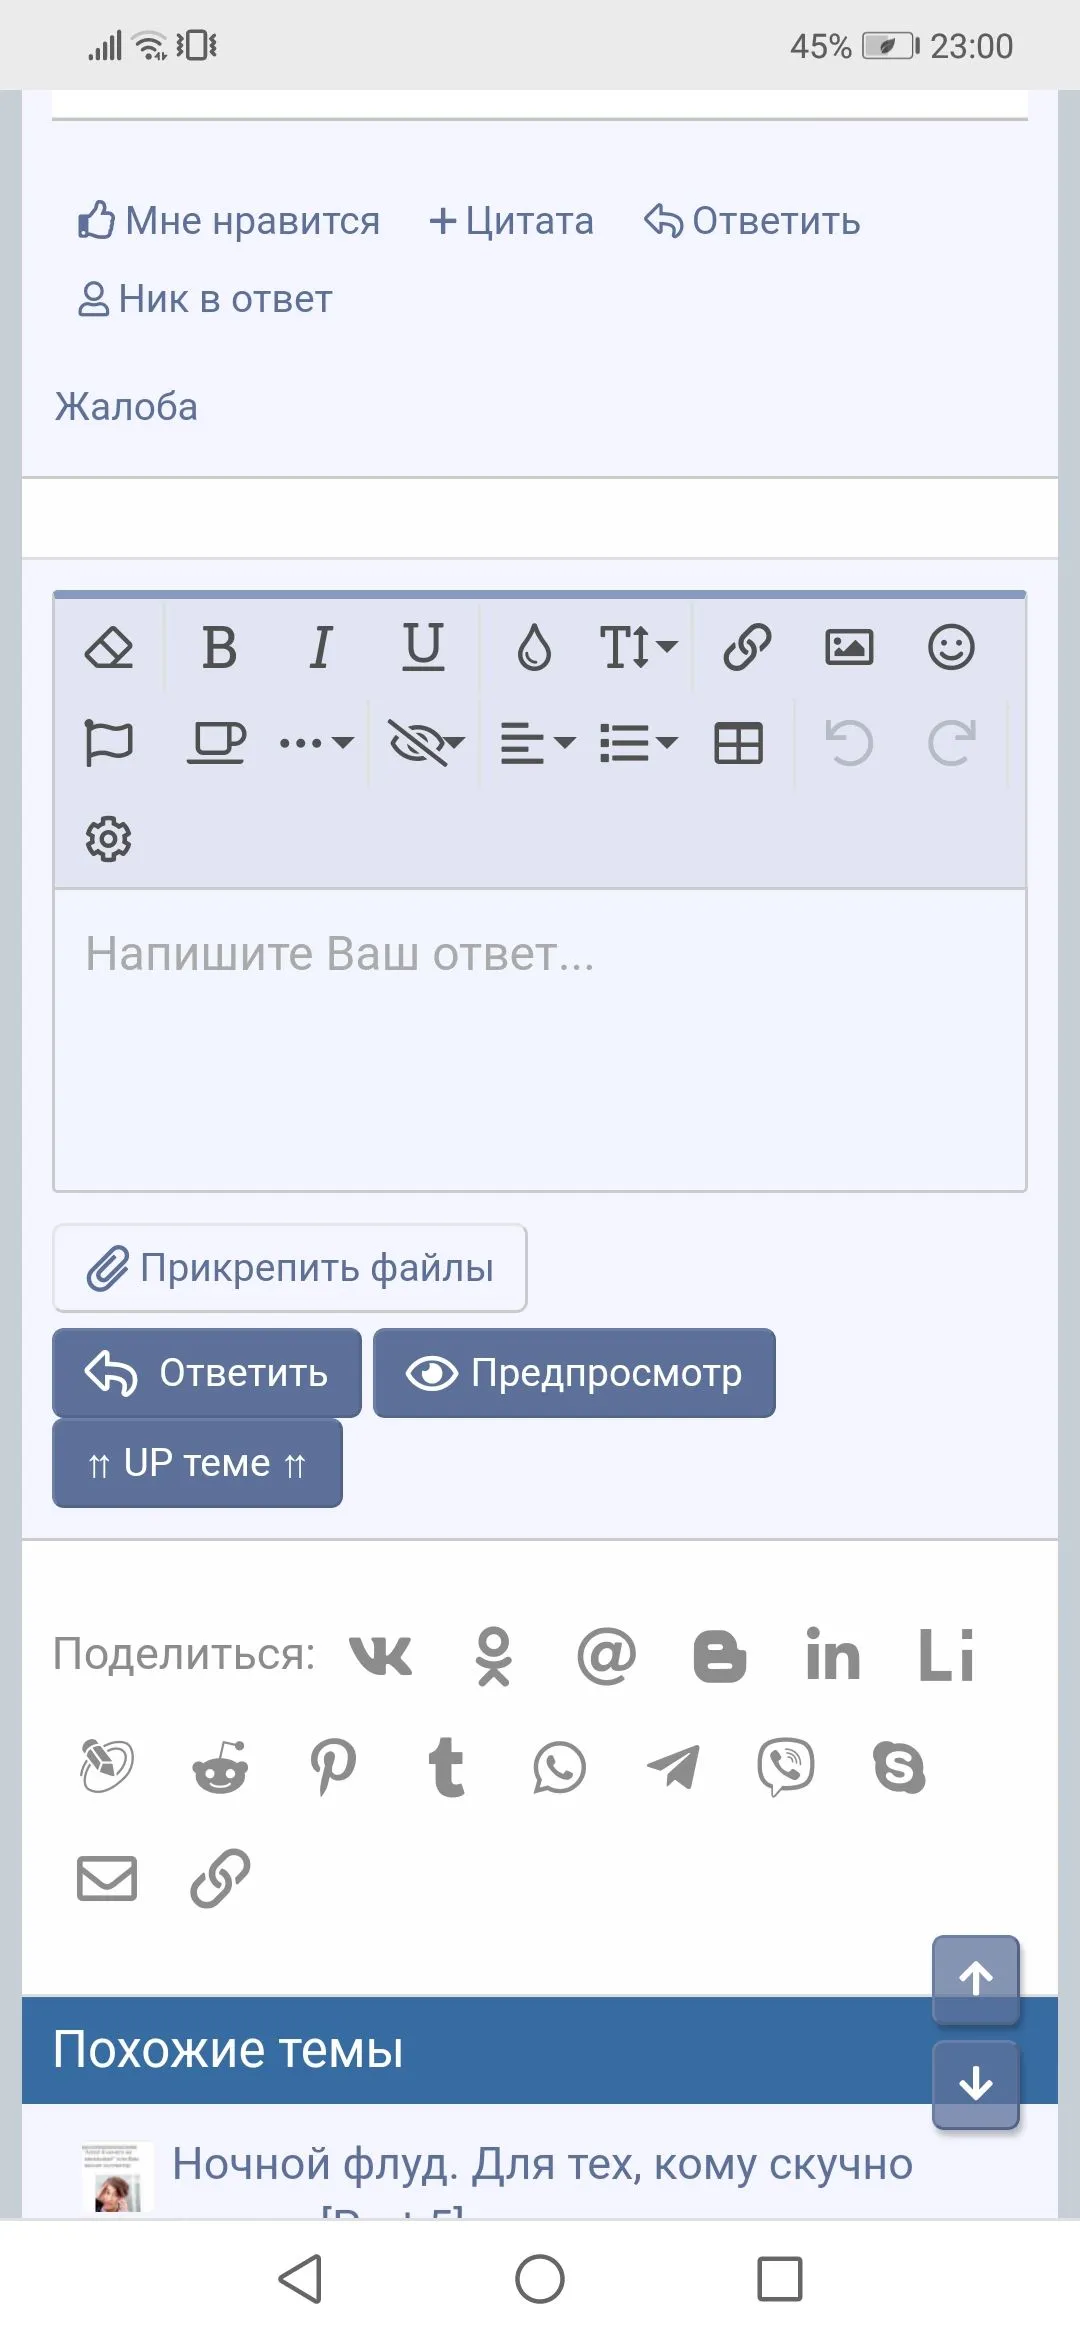1080x2340 pixels.
Task: Click the eraser remove-formatting icon
Action: point(109,647)
